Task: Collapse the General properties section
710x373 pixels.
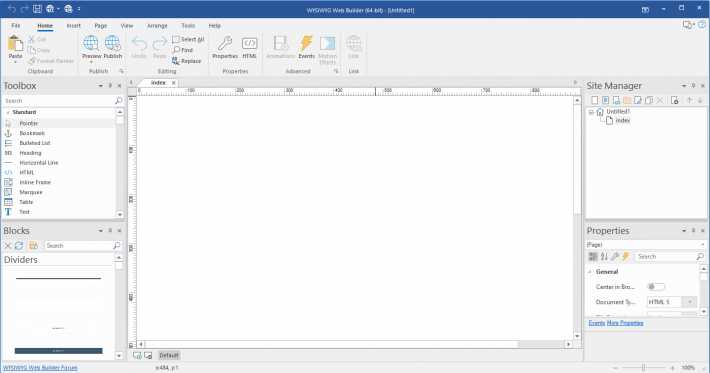Action: [x=590, y=272]
